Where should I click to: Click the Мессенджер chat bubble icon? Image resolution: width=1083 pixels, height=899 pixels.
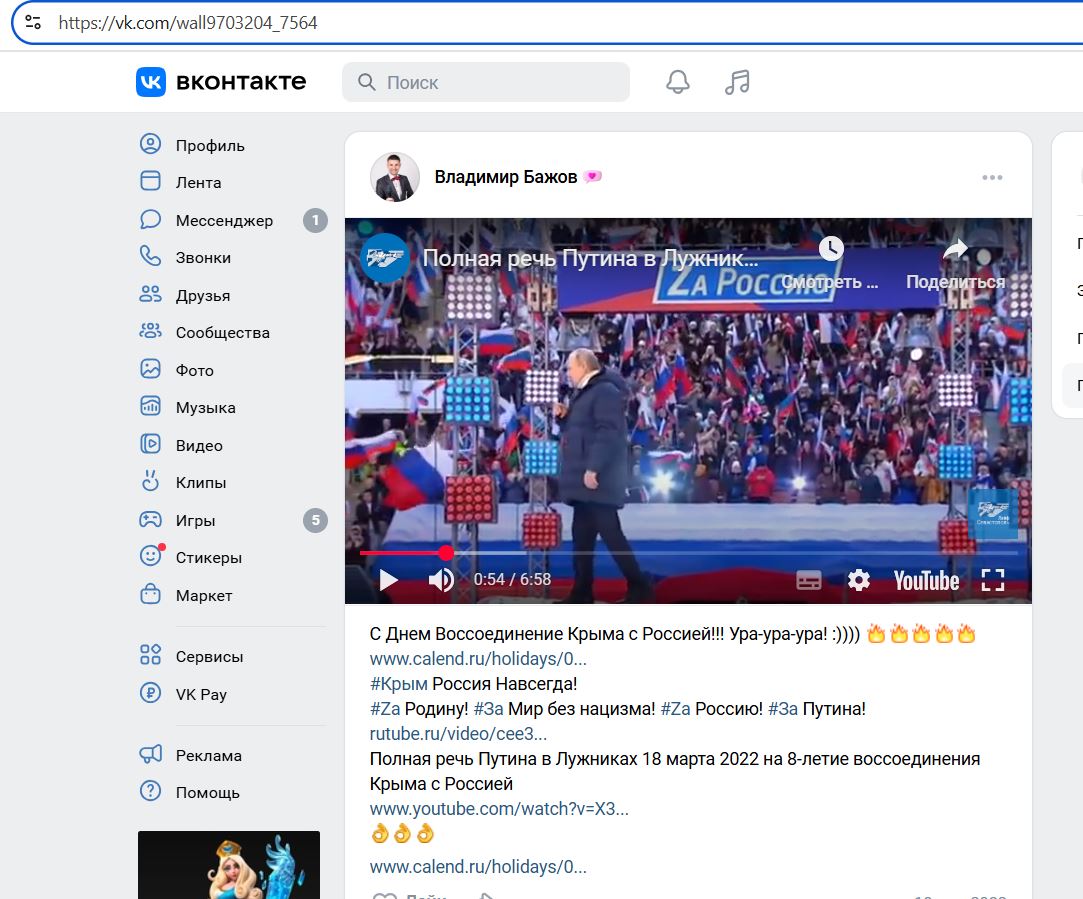click(x=151, y=220)
